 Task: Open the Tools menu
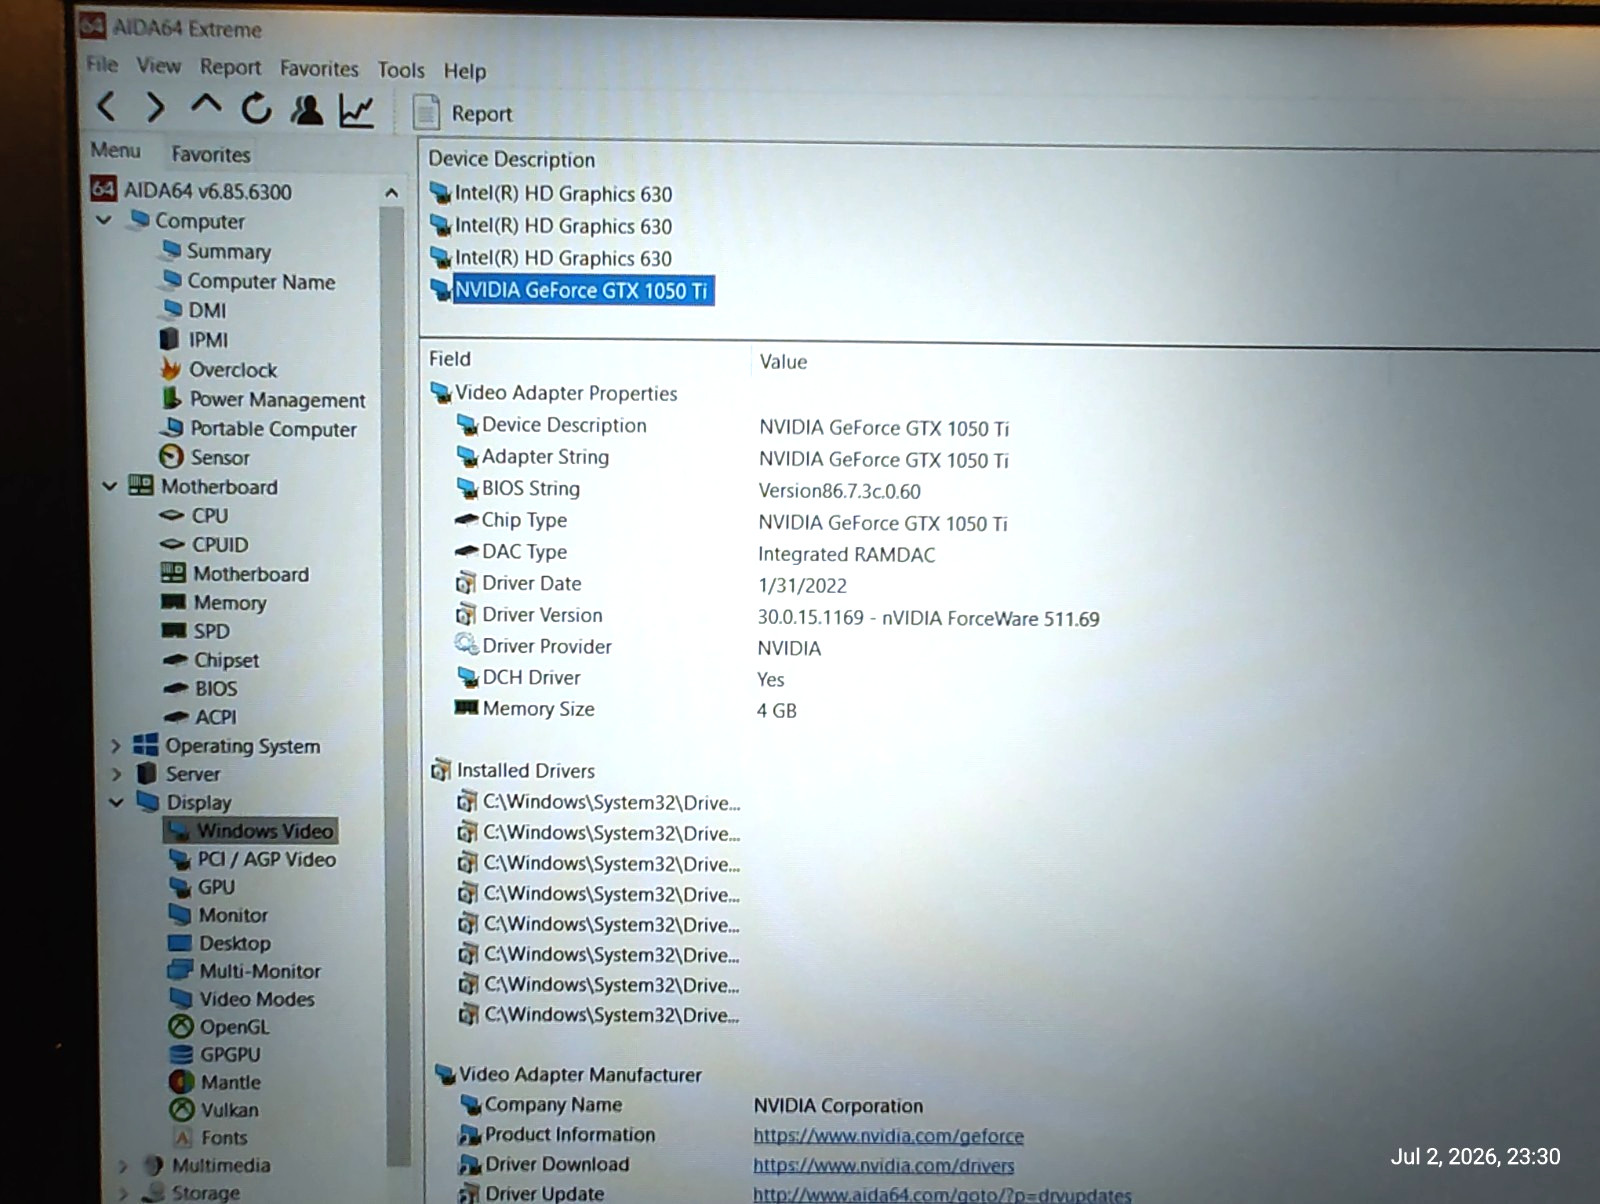pos(401,70)
